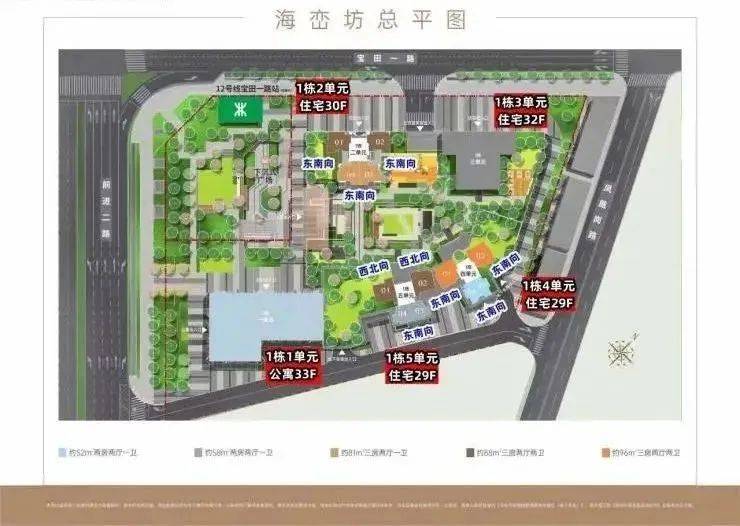Image resolution: width=740 pixels, height=526 pixels.
Task: Click the compass rose on the map
Action: 620,353
